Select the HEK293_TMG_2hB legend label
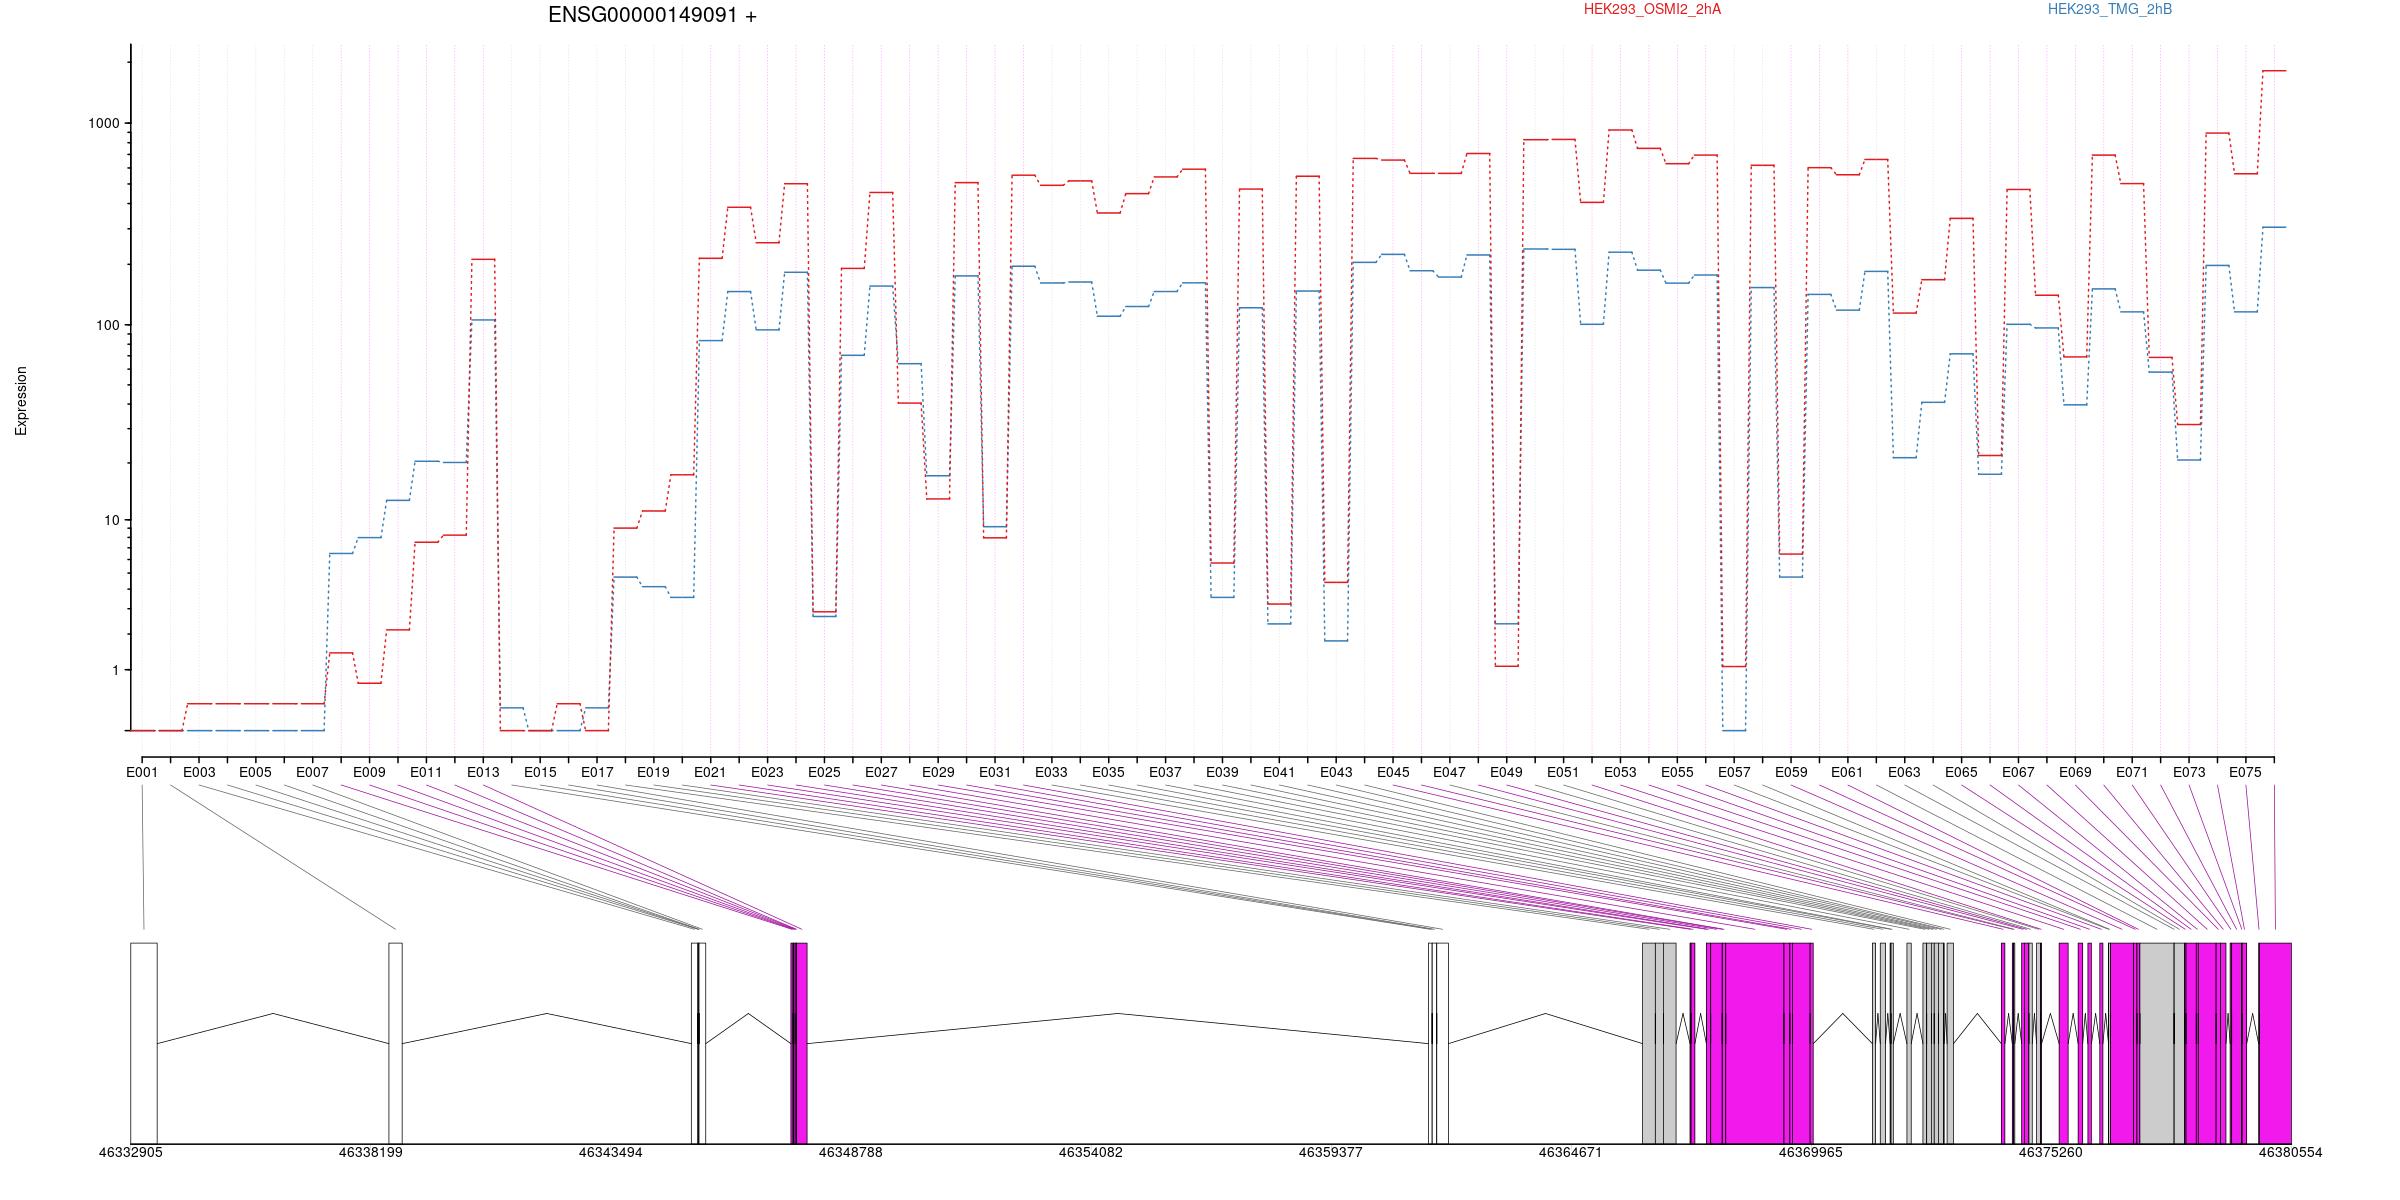This screenshot has height=1200, width=2400. click(2109, 9)
